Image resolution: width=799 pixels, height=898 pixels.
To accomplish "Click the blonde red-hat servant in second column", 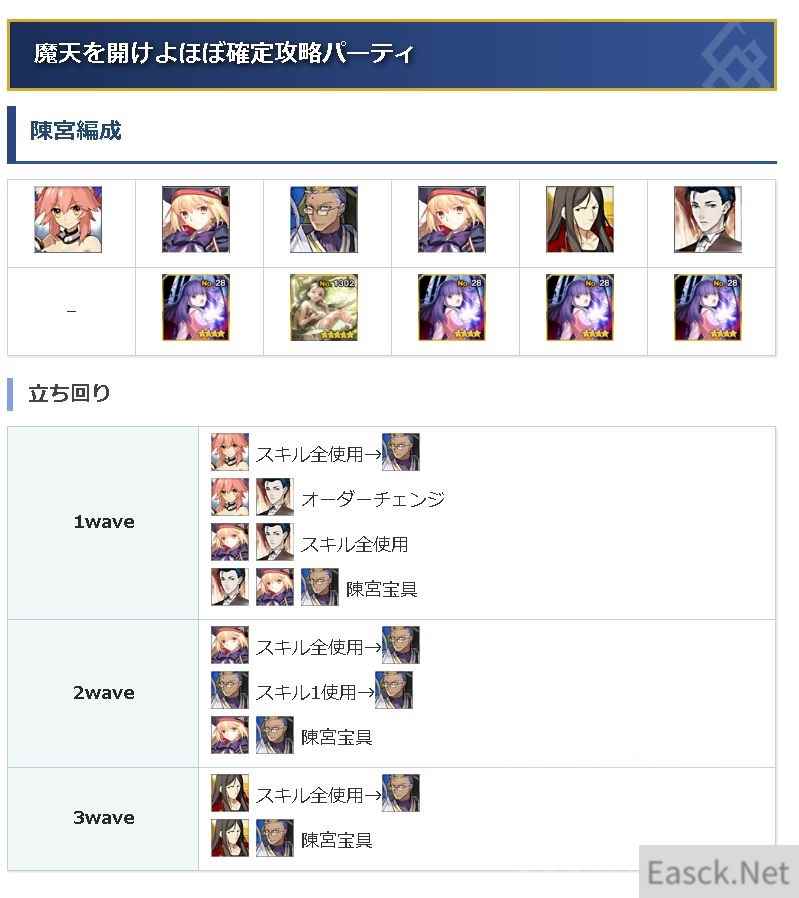I will tap(196, 219).
